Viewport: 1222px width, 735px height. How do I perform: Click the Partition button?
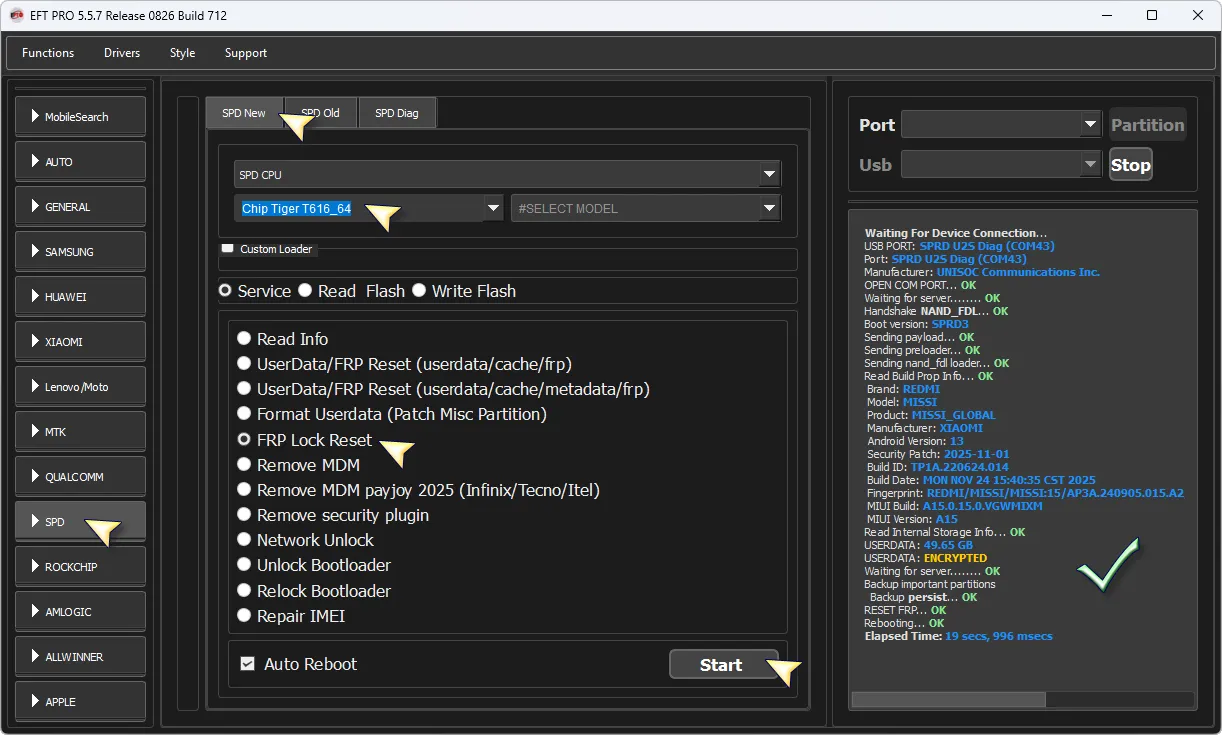[1148, 125]
